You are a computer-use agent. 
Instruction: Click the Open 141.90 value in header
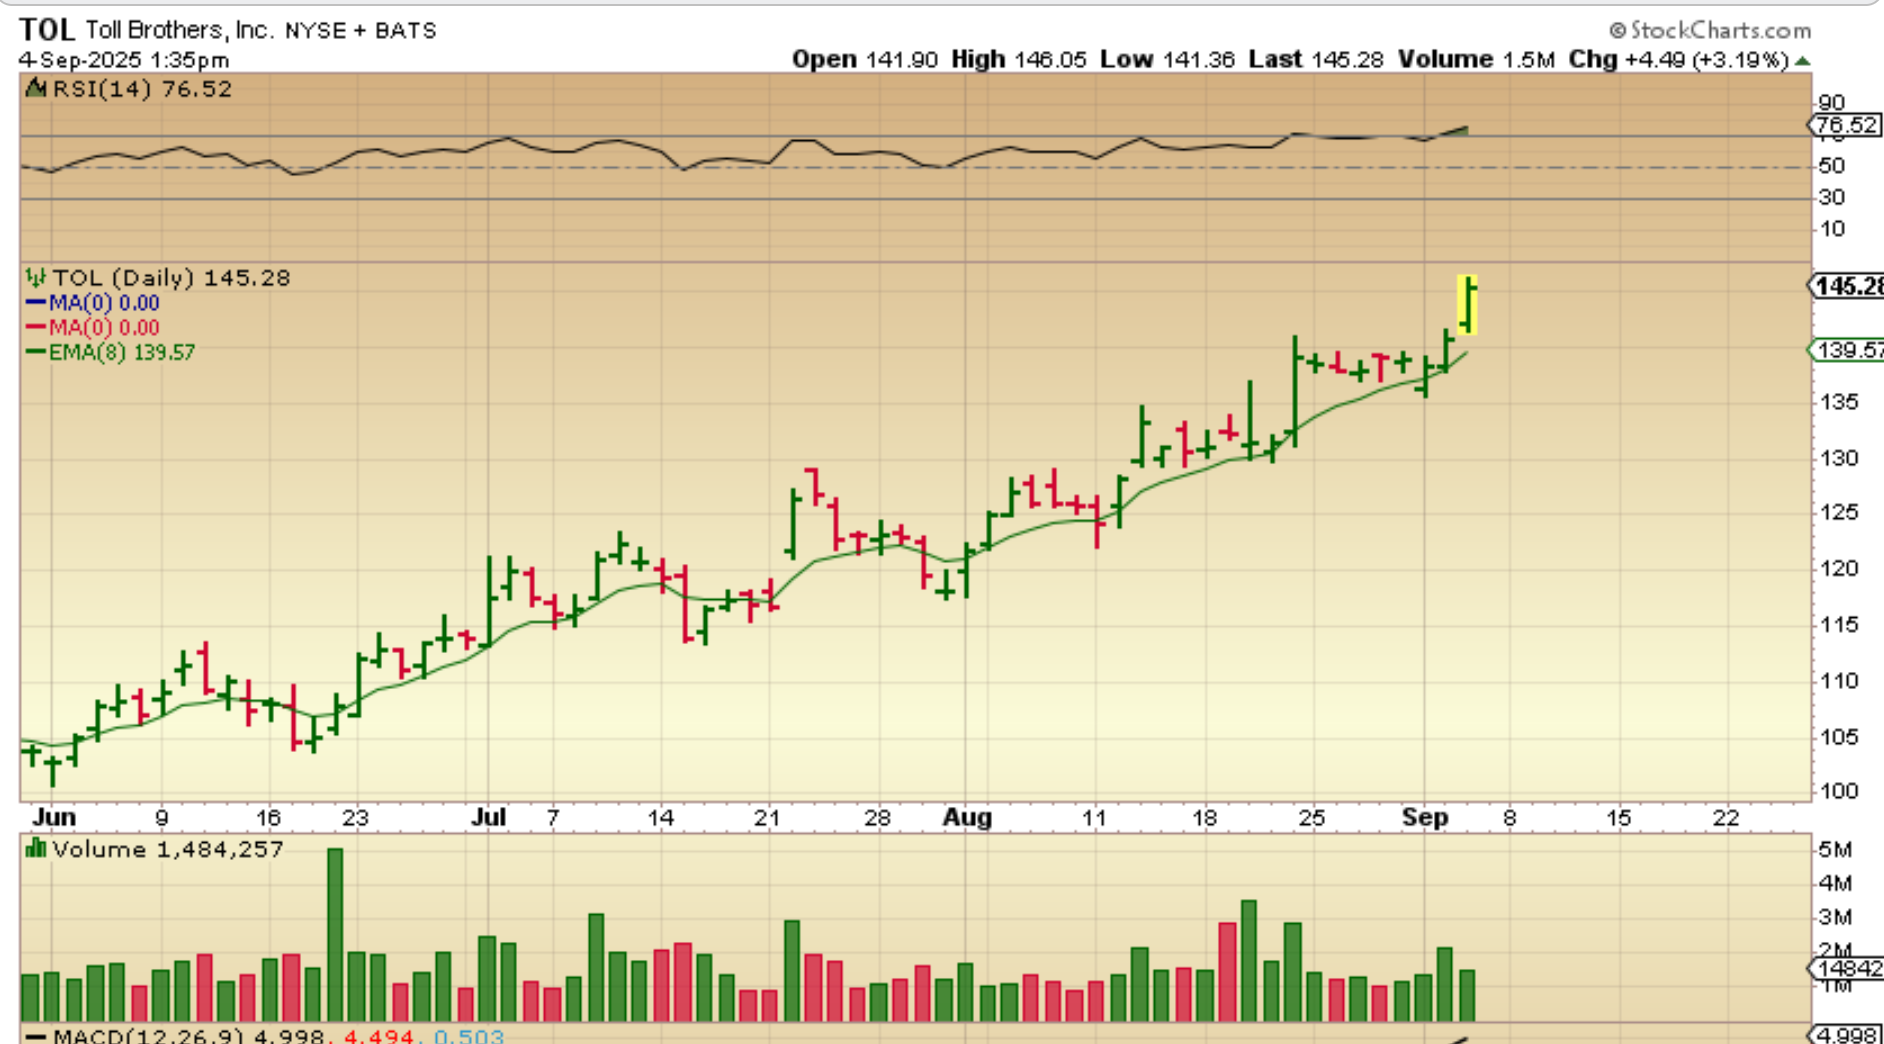click(865, 60)
